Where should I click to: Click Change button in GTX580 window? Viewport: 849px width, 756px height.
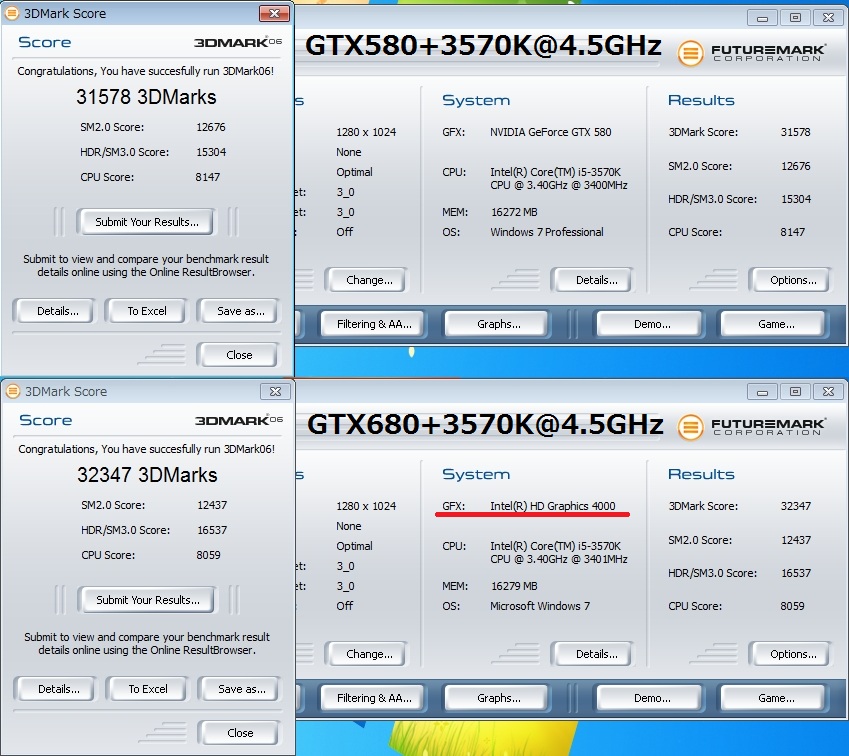[x=369, y=280]
